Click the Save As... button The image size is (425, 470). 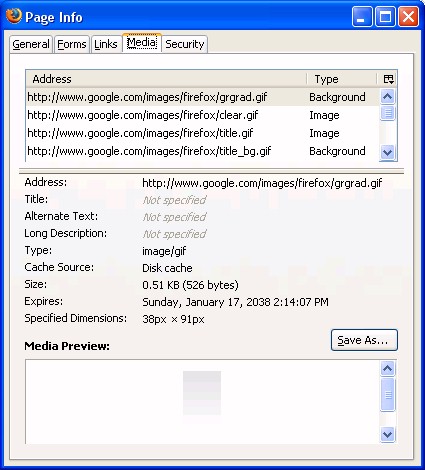pos(364,340)
